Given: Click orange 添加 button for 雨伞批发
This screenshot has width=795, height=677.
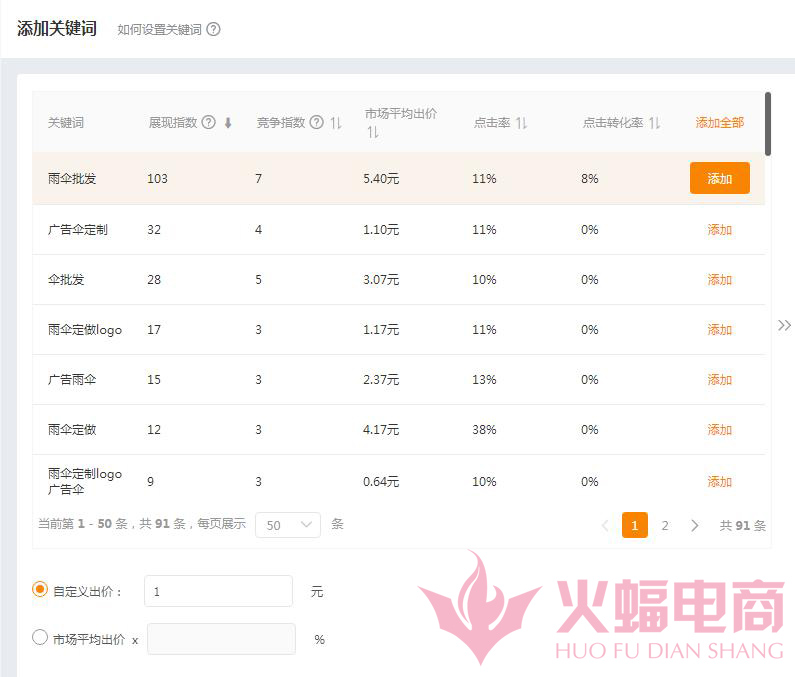Looking at the screenshot, I should 719,178.
